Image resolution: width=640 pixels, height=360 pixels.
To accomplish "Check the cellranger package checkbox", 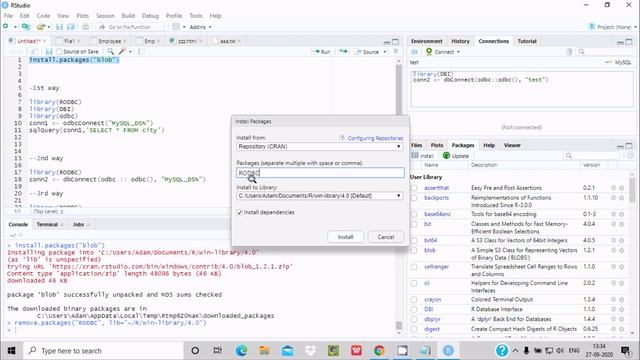I will tap(414, 267).
